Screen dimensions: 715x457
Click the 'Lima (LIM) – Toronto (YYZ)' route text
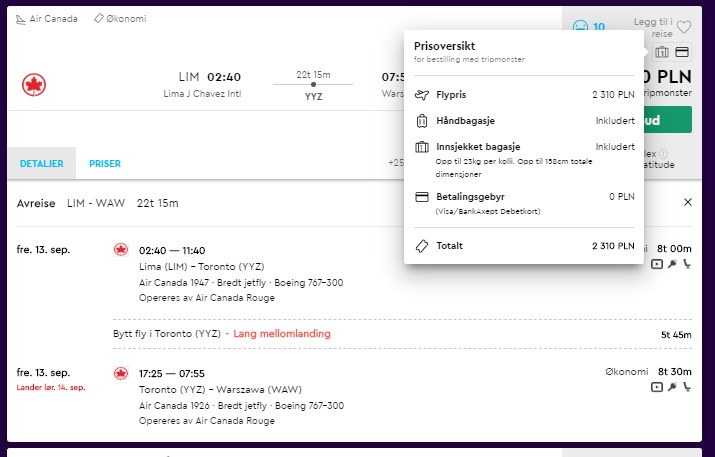[x=202, y=267]
